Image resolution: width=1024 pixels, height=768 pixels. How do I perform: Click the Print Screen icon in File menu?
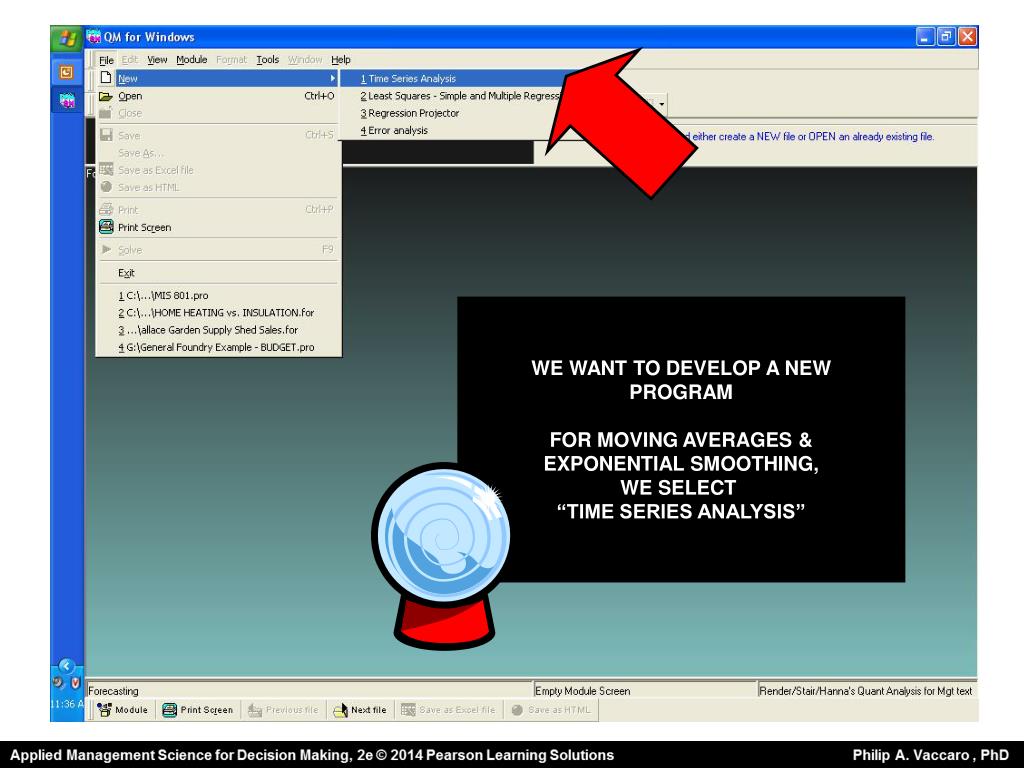coord(106,227)
